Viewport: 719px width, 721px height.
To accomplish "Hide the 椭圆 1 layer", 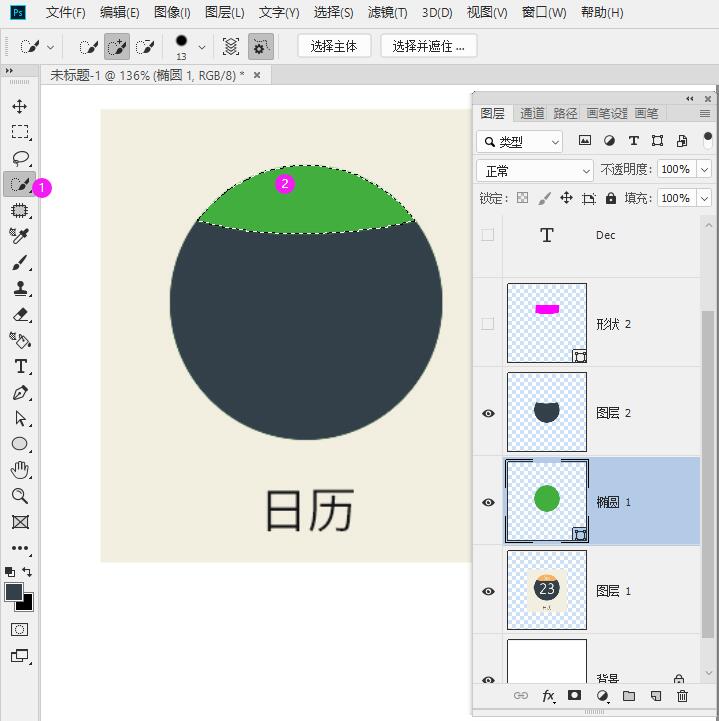I will click(x=488, y=502).
